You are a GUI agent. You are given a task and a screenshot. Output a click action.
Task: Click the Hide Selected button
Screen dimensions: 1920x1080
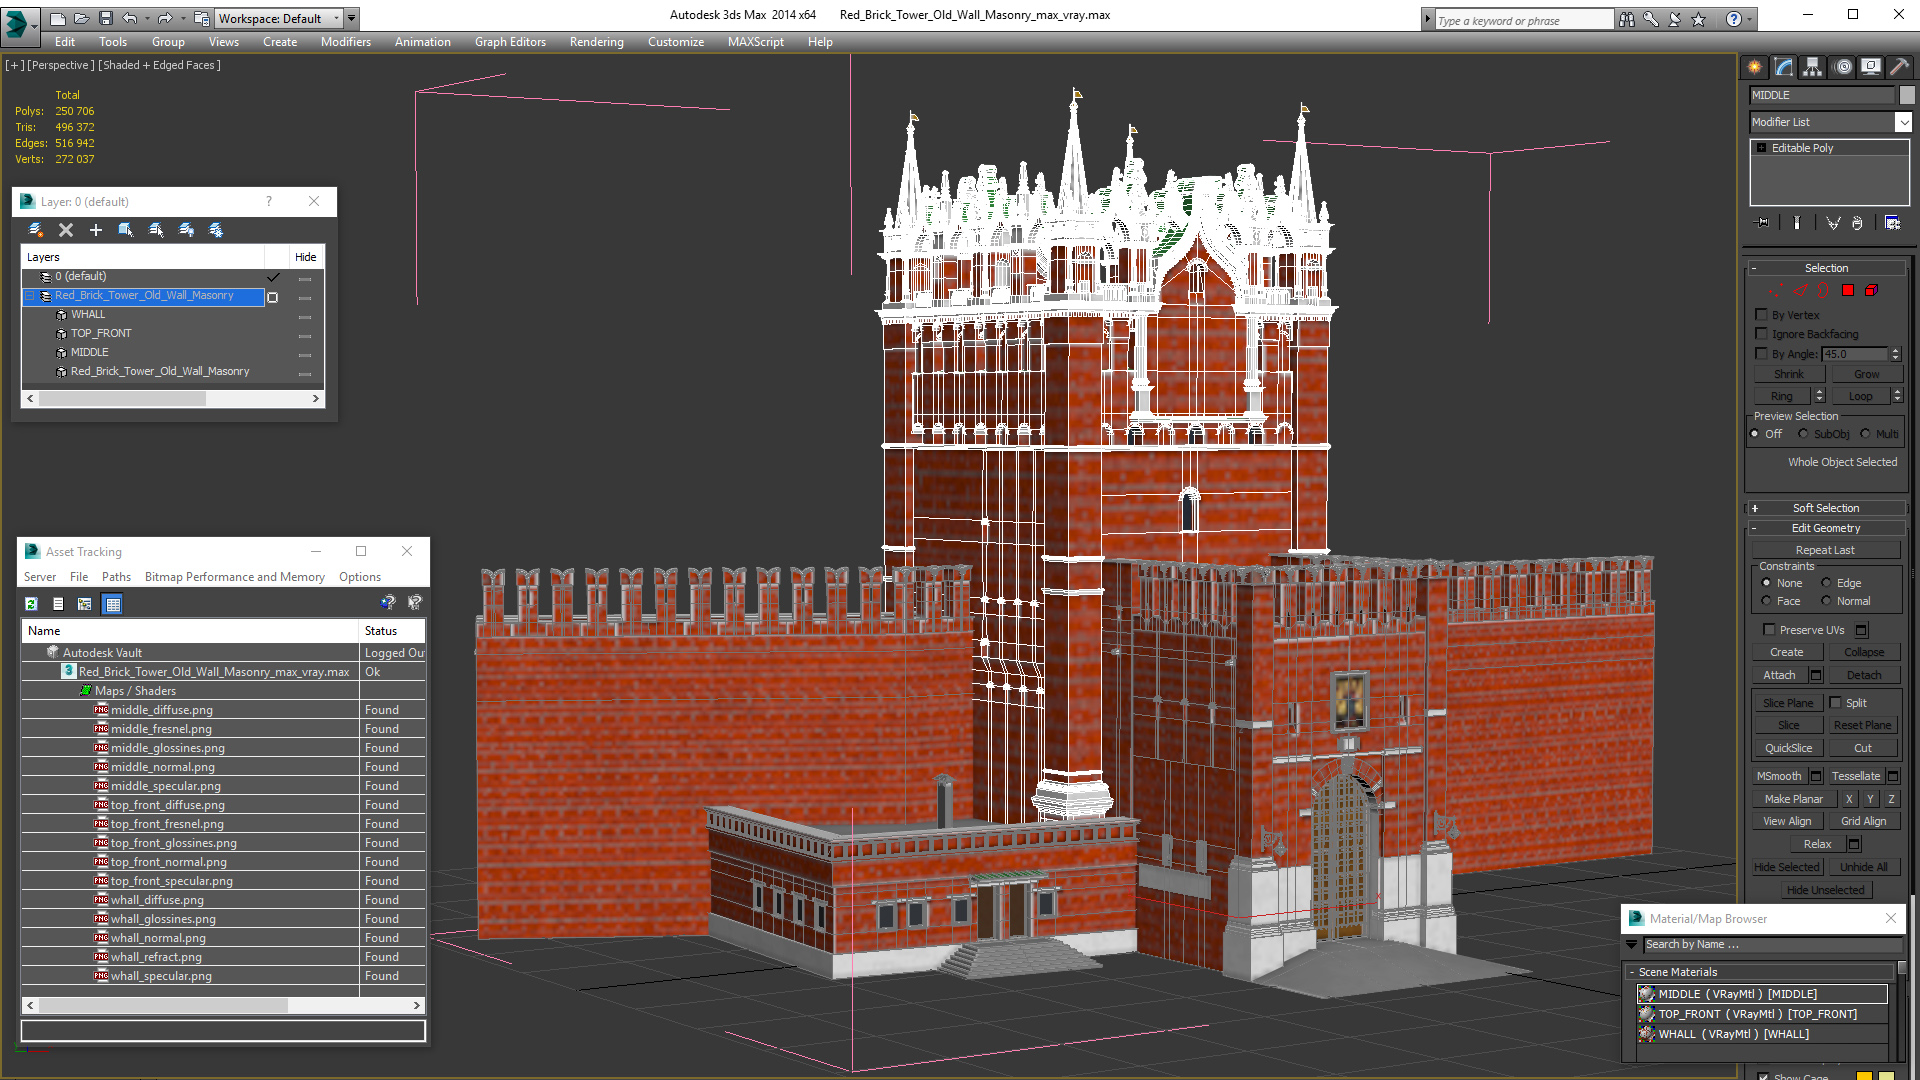(1786, 867)
